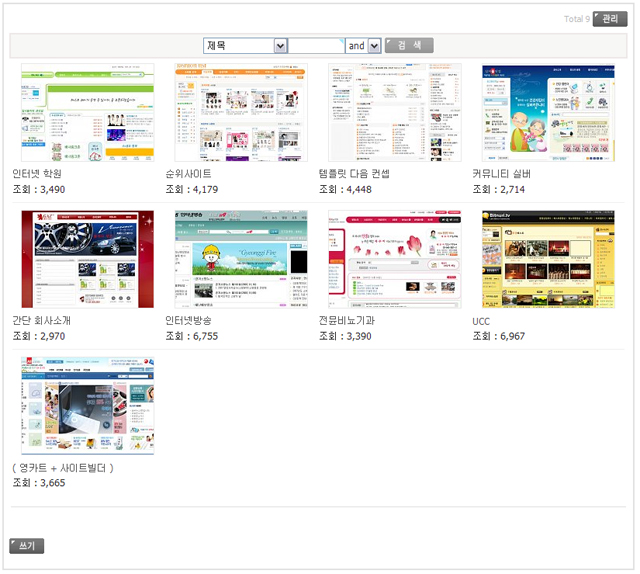Select the 전문비뇨기과 thumbnail

[395, 259]
